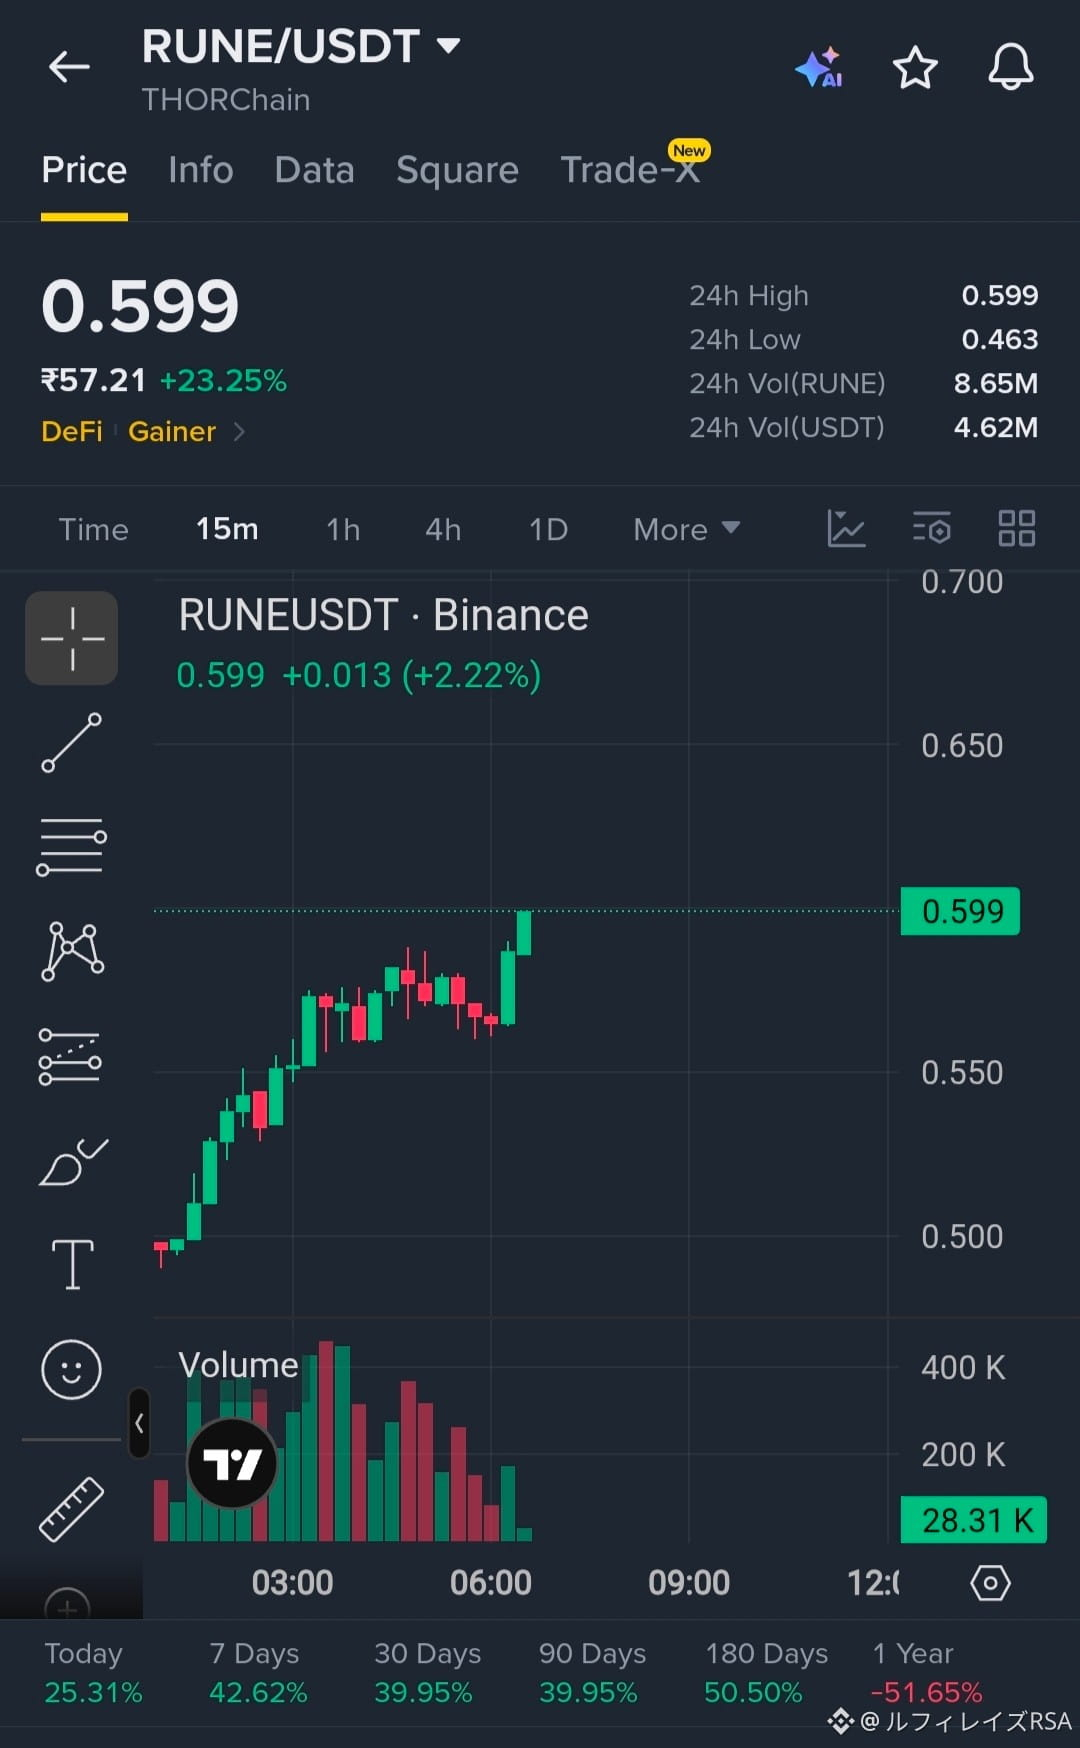Click the 09:00 time axis label
Screen dimensions: 1080x1748
689,1583
